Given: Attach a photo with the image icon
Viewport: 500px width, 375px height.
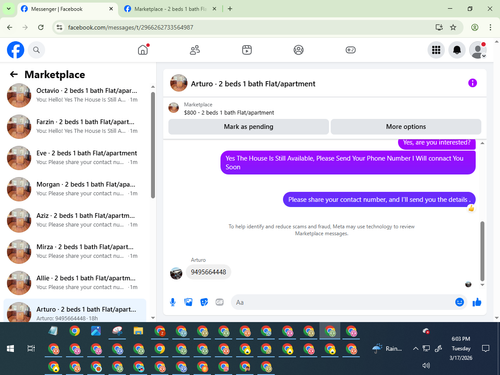Looking at the screenshot, I should click(188, 302).
